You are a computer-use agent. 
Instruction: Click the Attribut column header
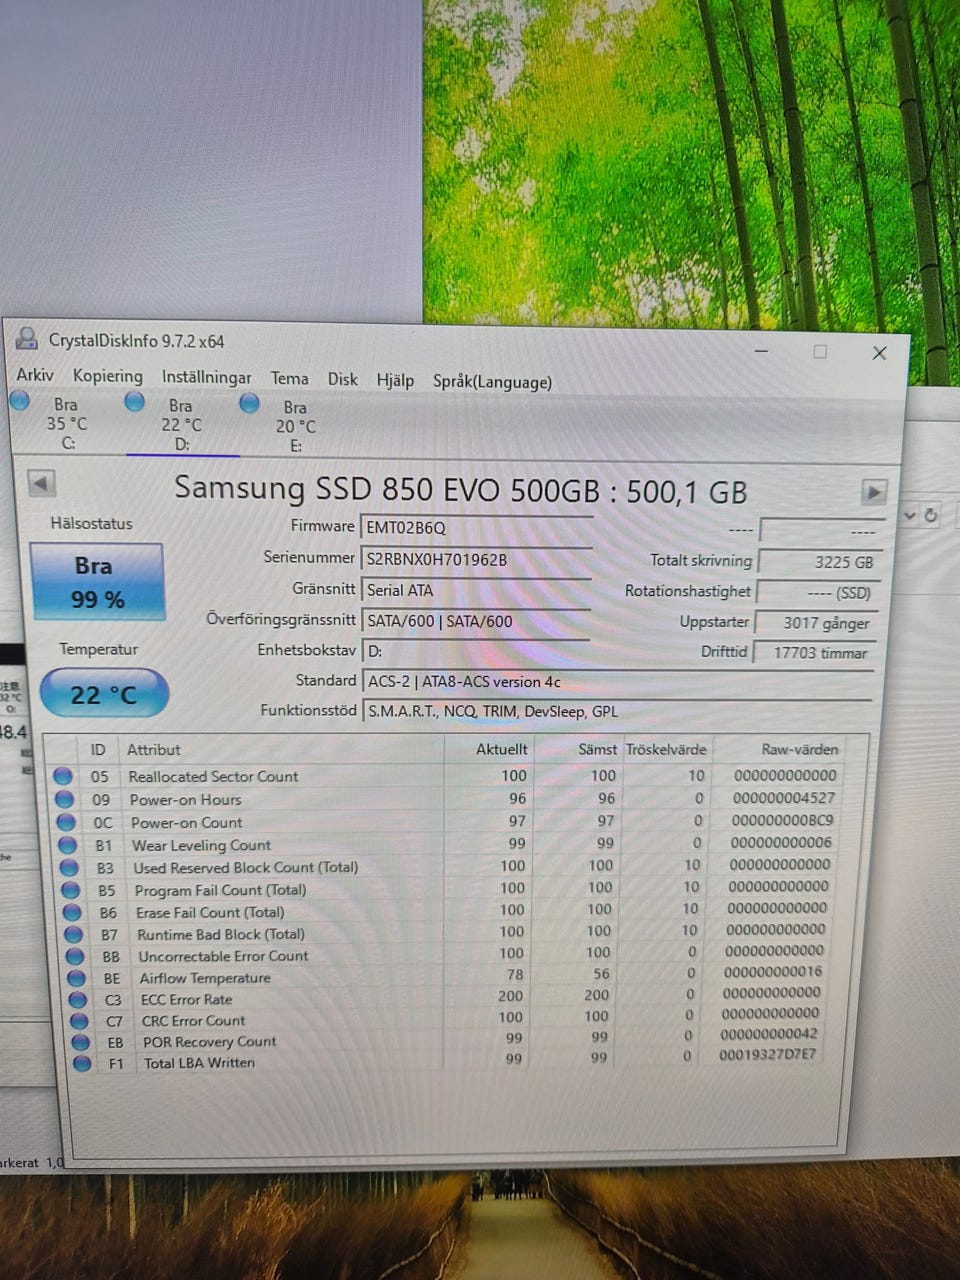[154, 749]
